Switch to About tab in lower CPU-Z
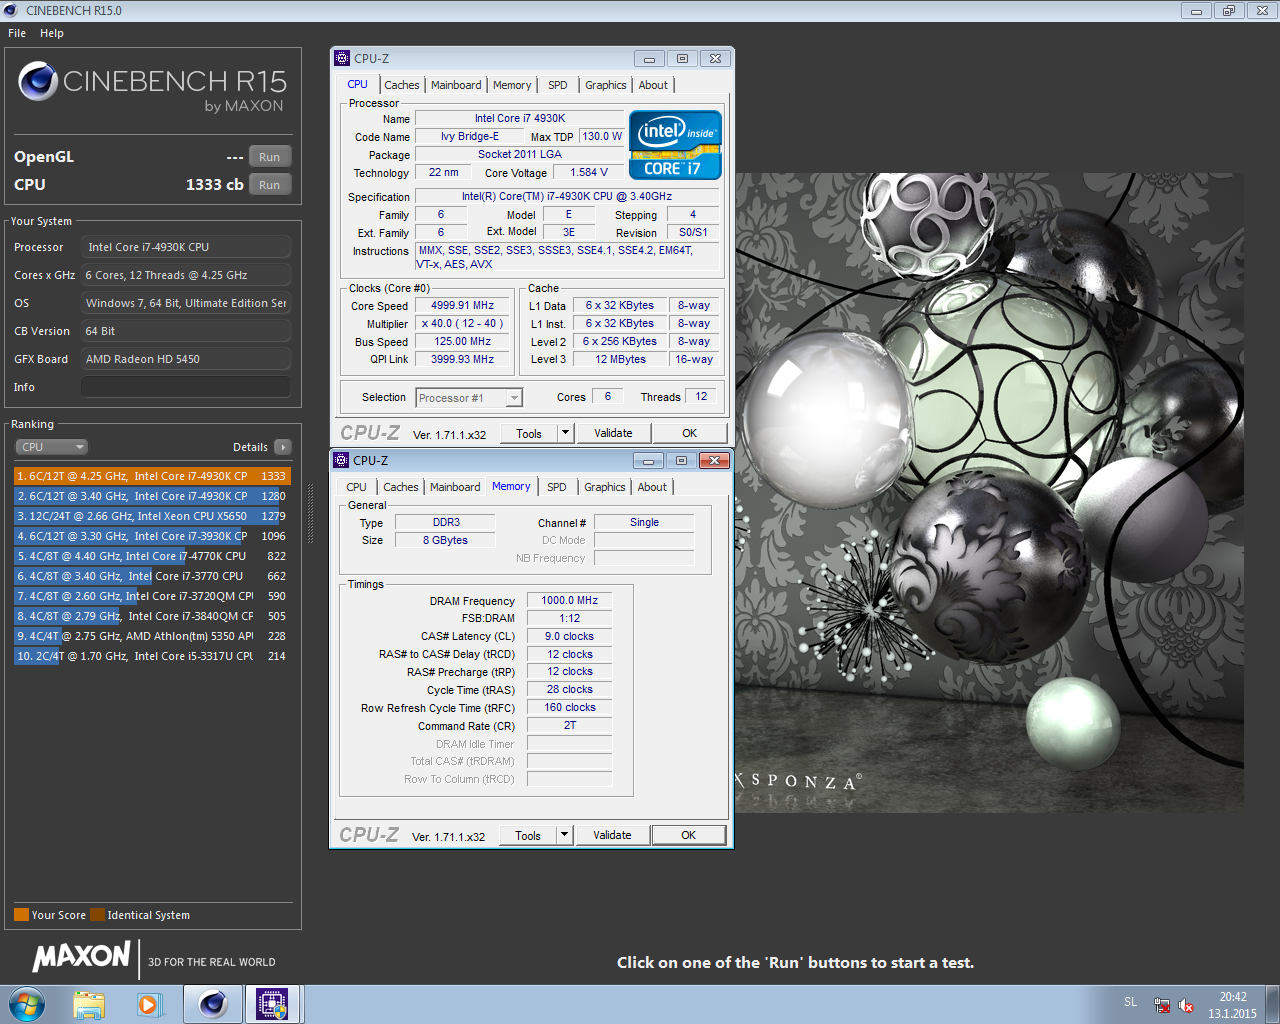Image resolution: width=1280 pixels, height=1024 pixels. [652, 488]
